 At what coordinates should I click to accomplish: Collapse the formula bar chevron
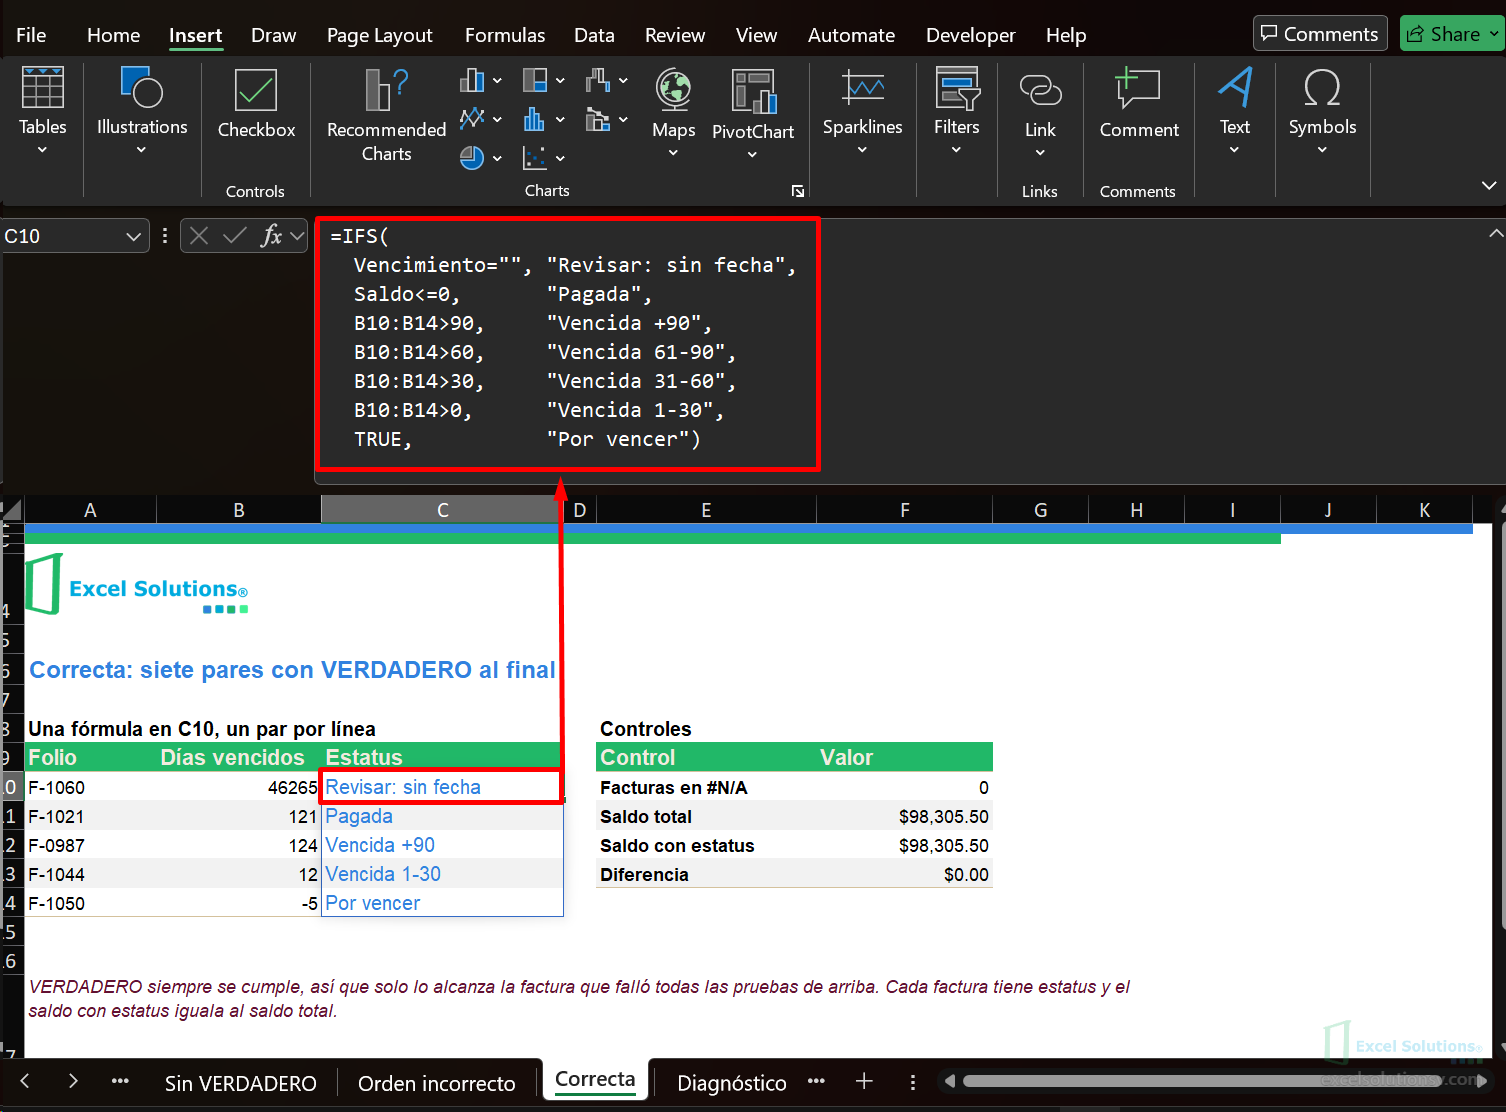1496,233
